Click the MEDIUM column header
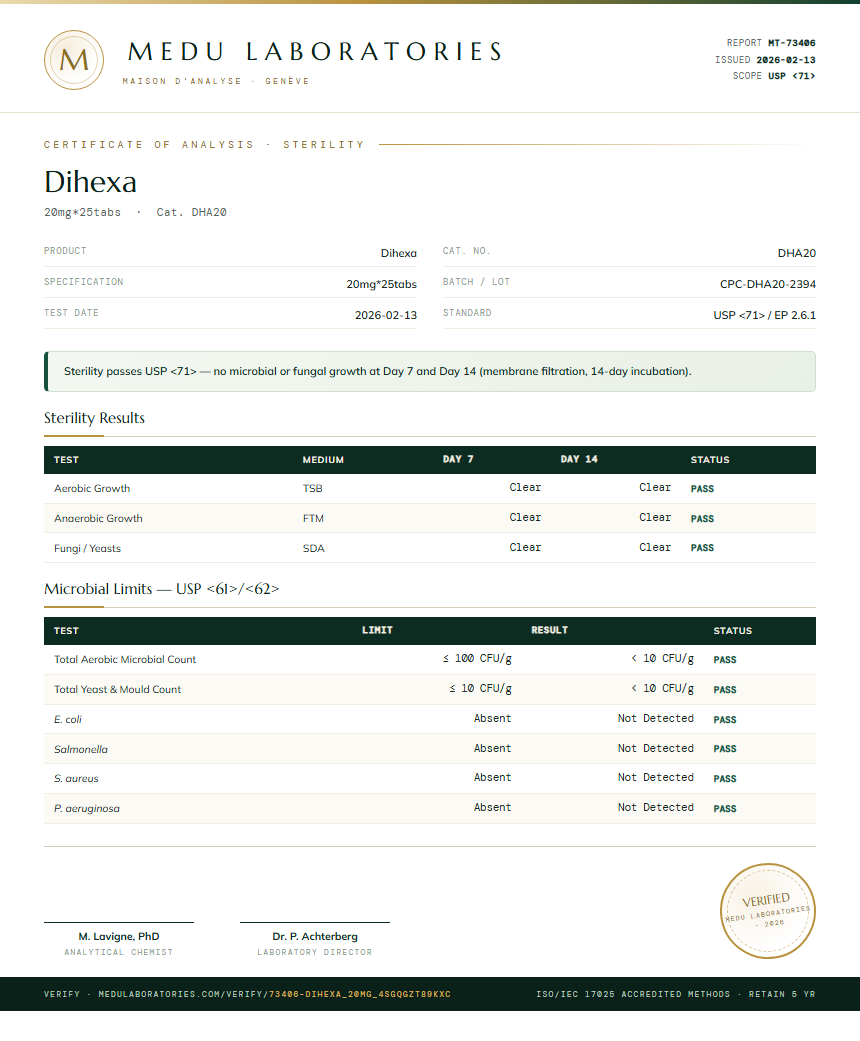This screenshot has width=860, height=1041. coord(323,459)
